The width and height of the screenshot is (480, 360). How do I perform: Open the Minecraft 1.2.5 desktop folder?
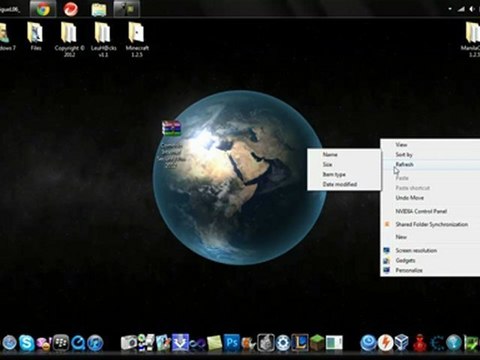click(x=137, y=39)
